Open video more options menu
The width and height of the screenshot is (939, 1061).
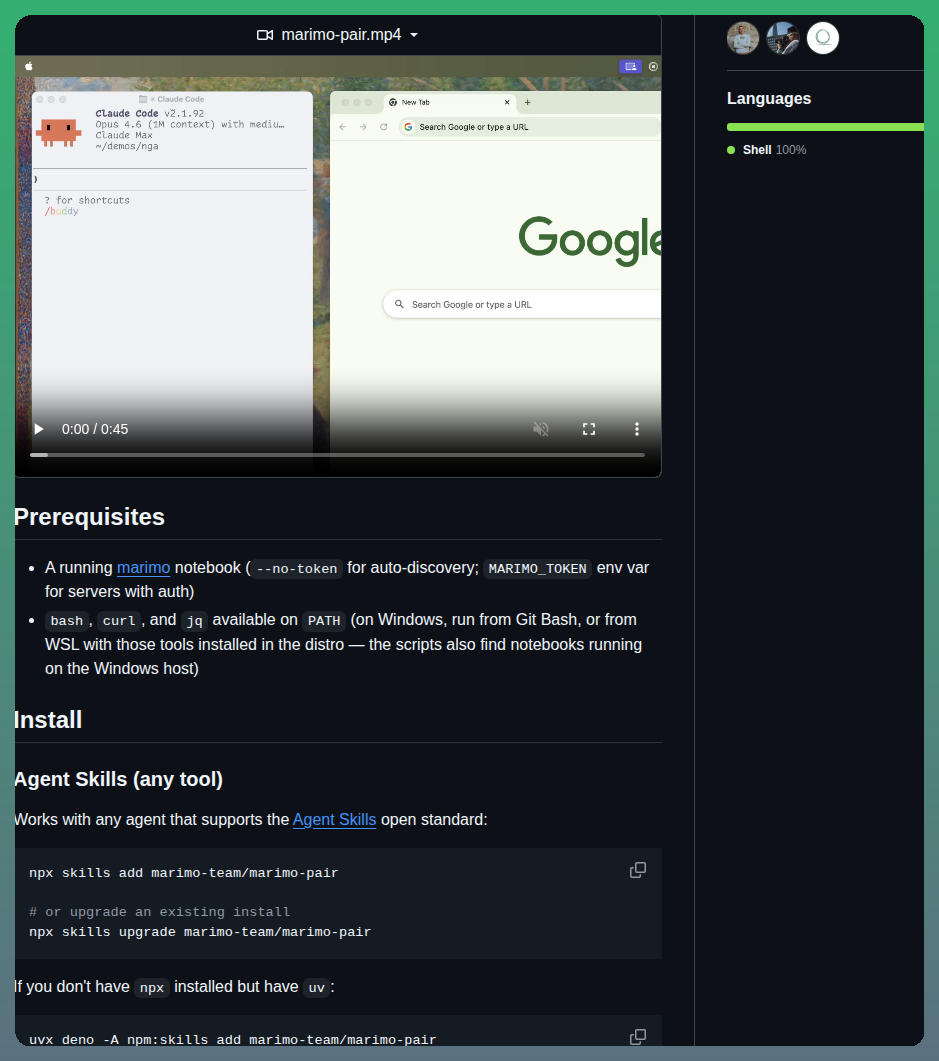(x=637, y=429)
